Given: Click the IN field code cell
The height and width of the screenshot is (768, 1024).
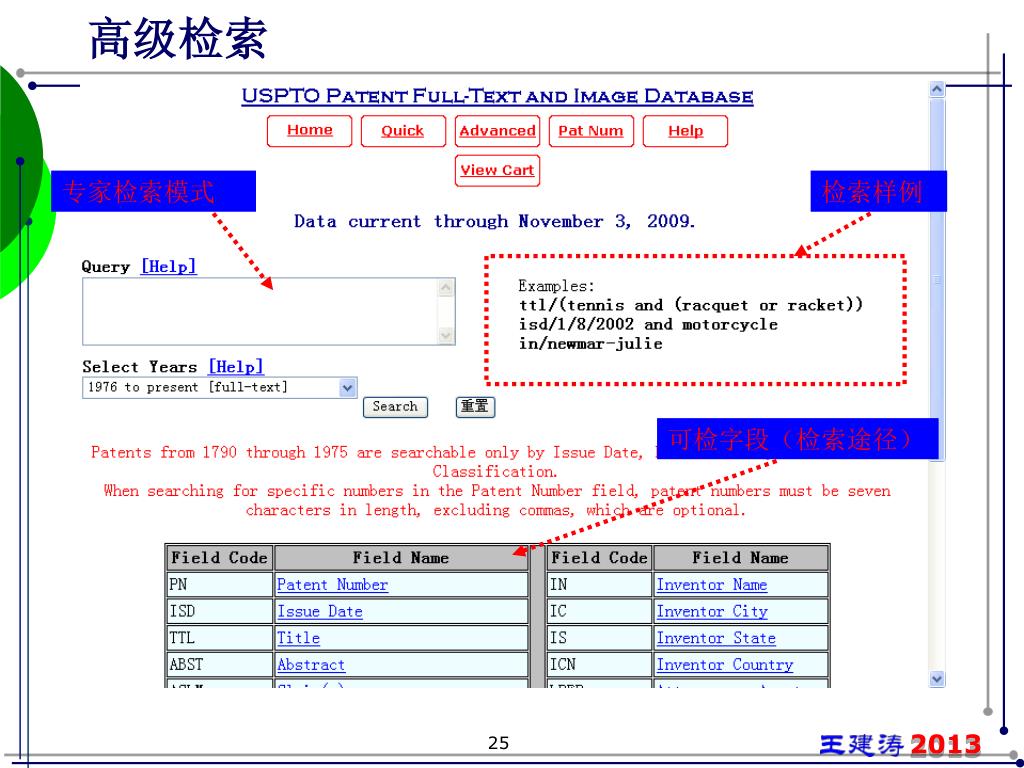Looking at the screenshot, I should [x=600, y=584].
